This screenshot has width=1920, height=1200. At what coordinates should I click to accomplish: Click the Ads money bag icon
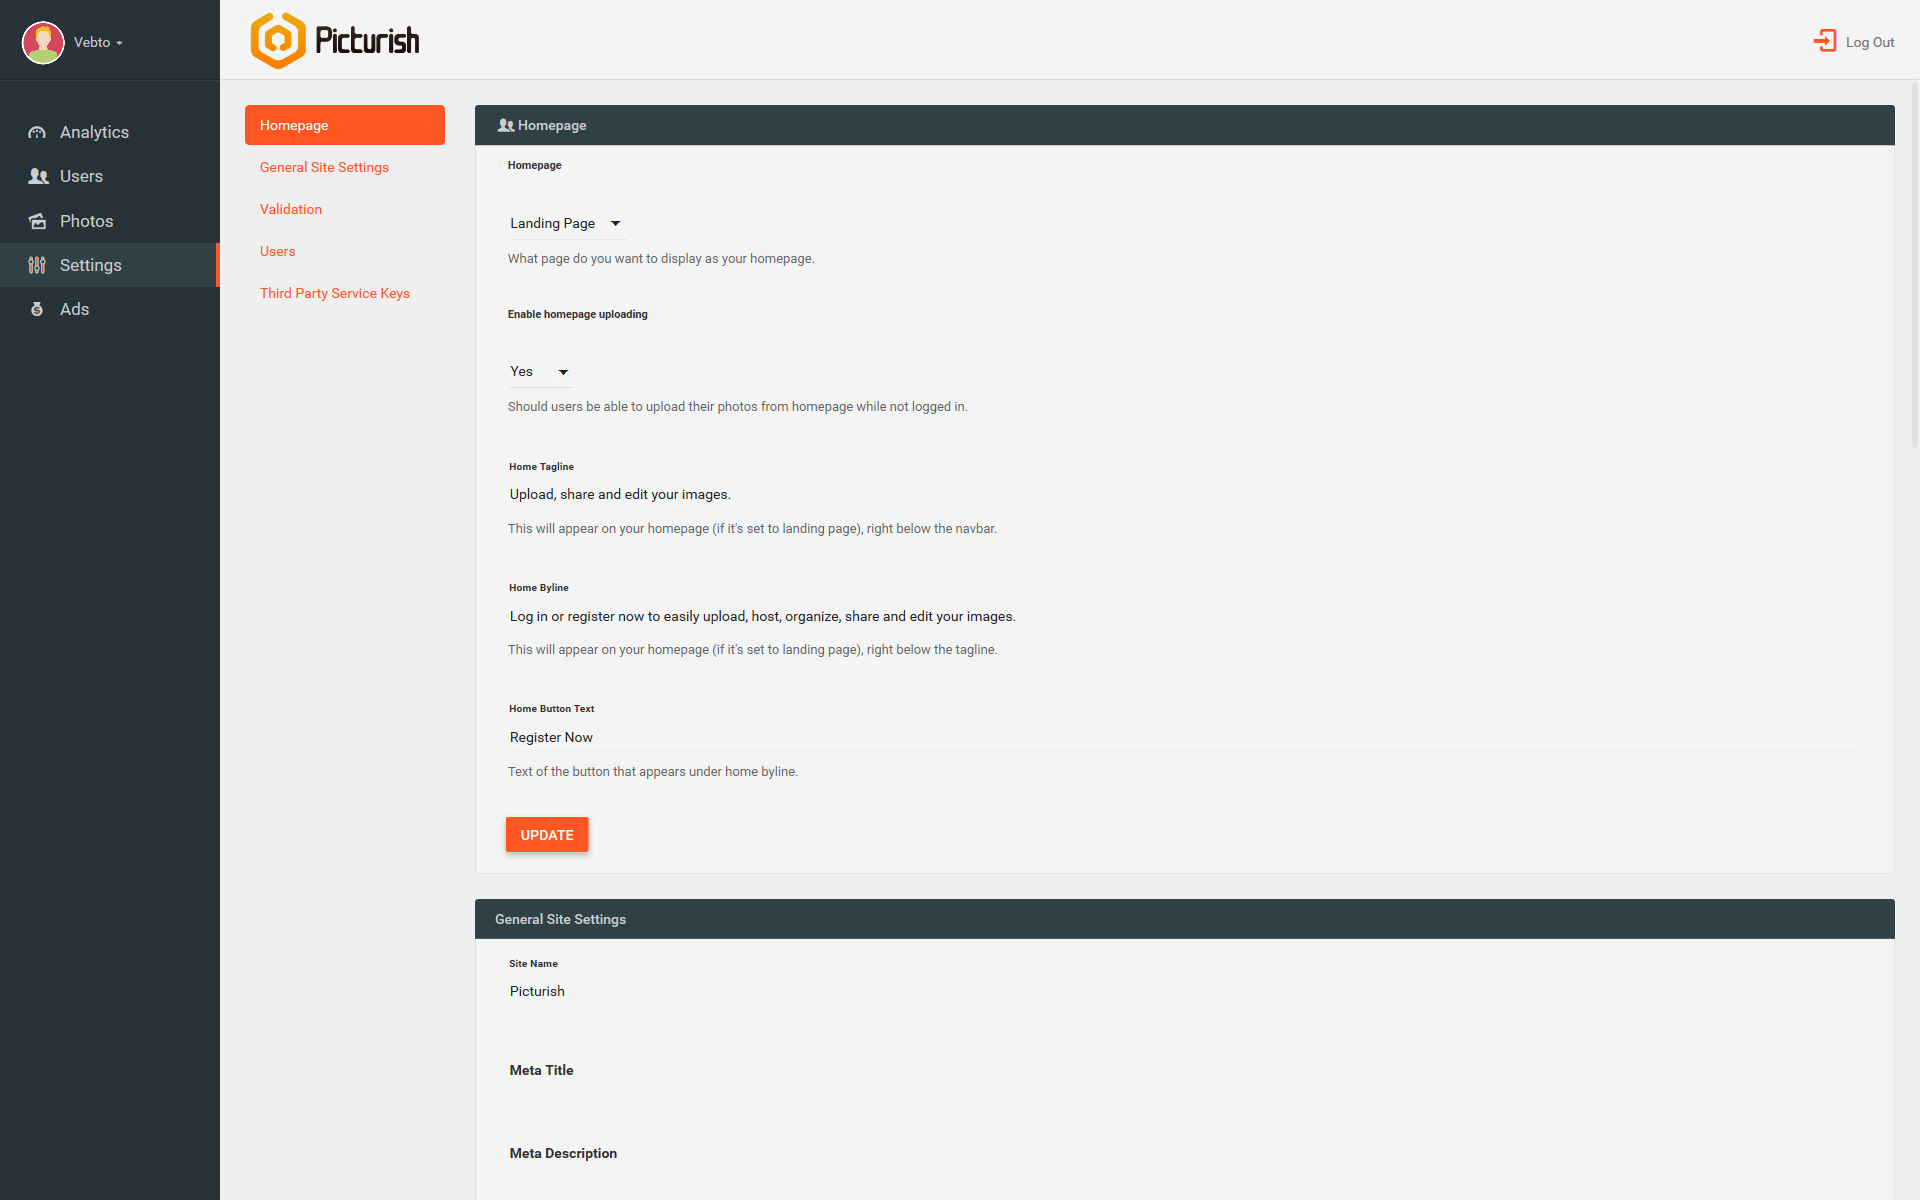37,310
